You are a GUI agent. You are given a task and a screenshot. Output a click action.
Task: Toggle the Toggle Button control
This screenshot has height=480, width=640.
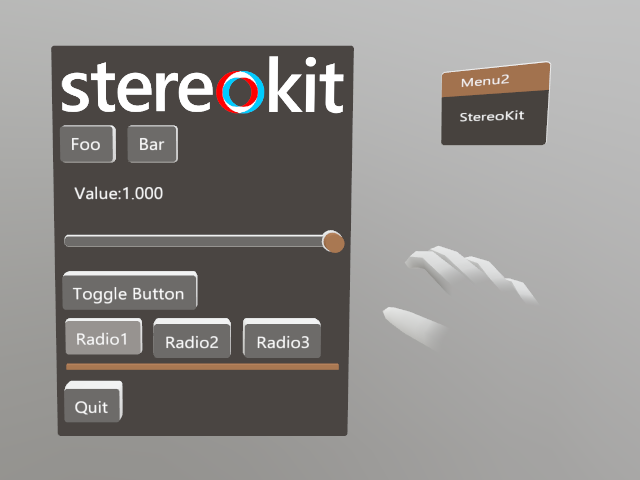click(130, 291)
